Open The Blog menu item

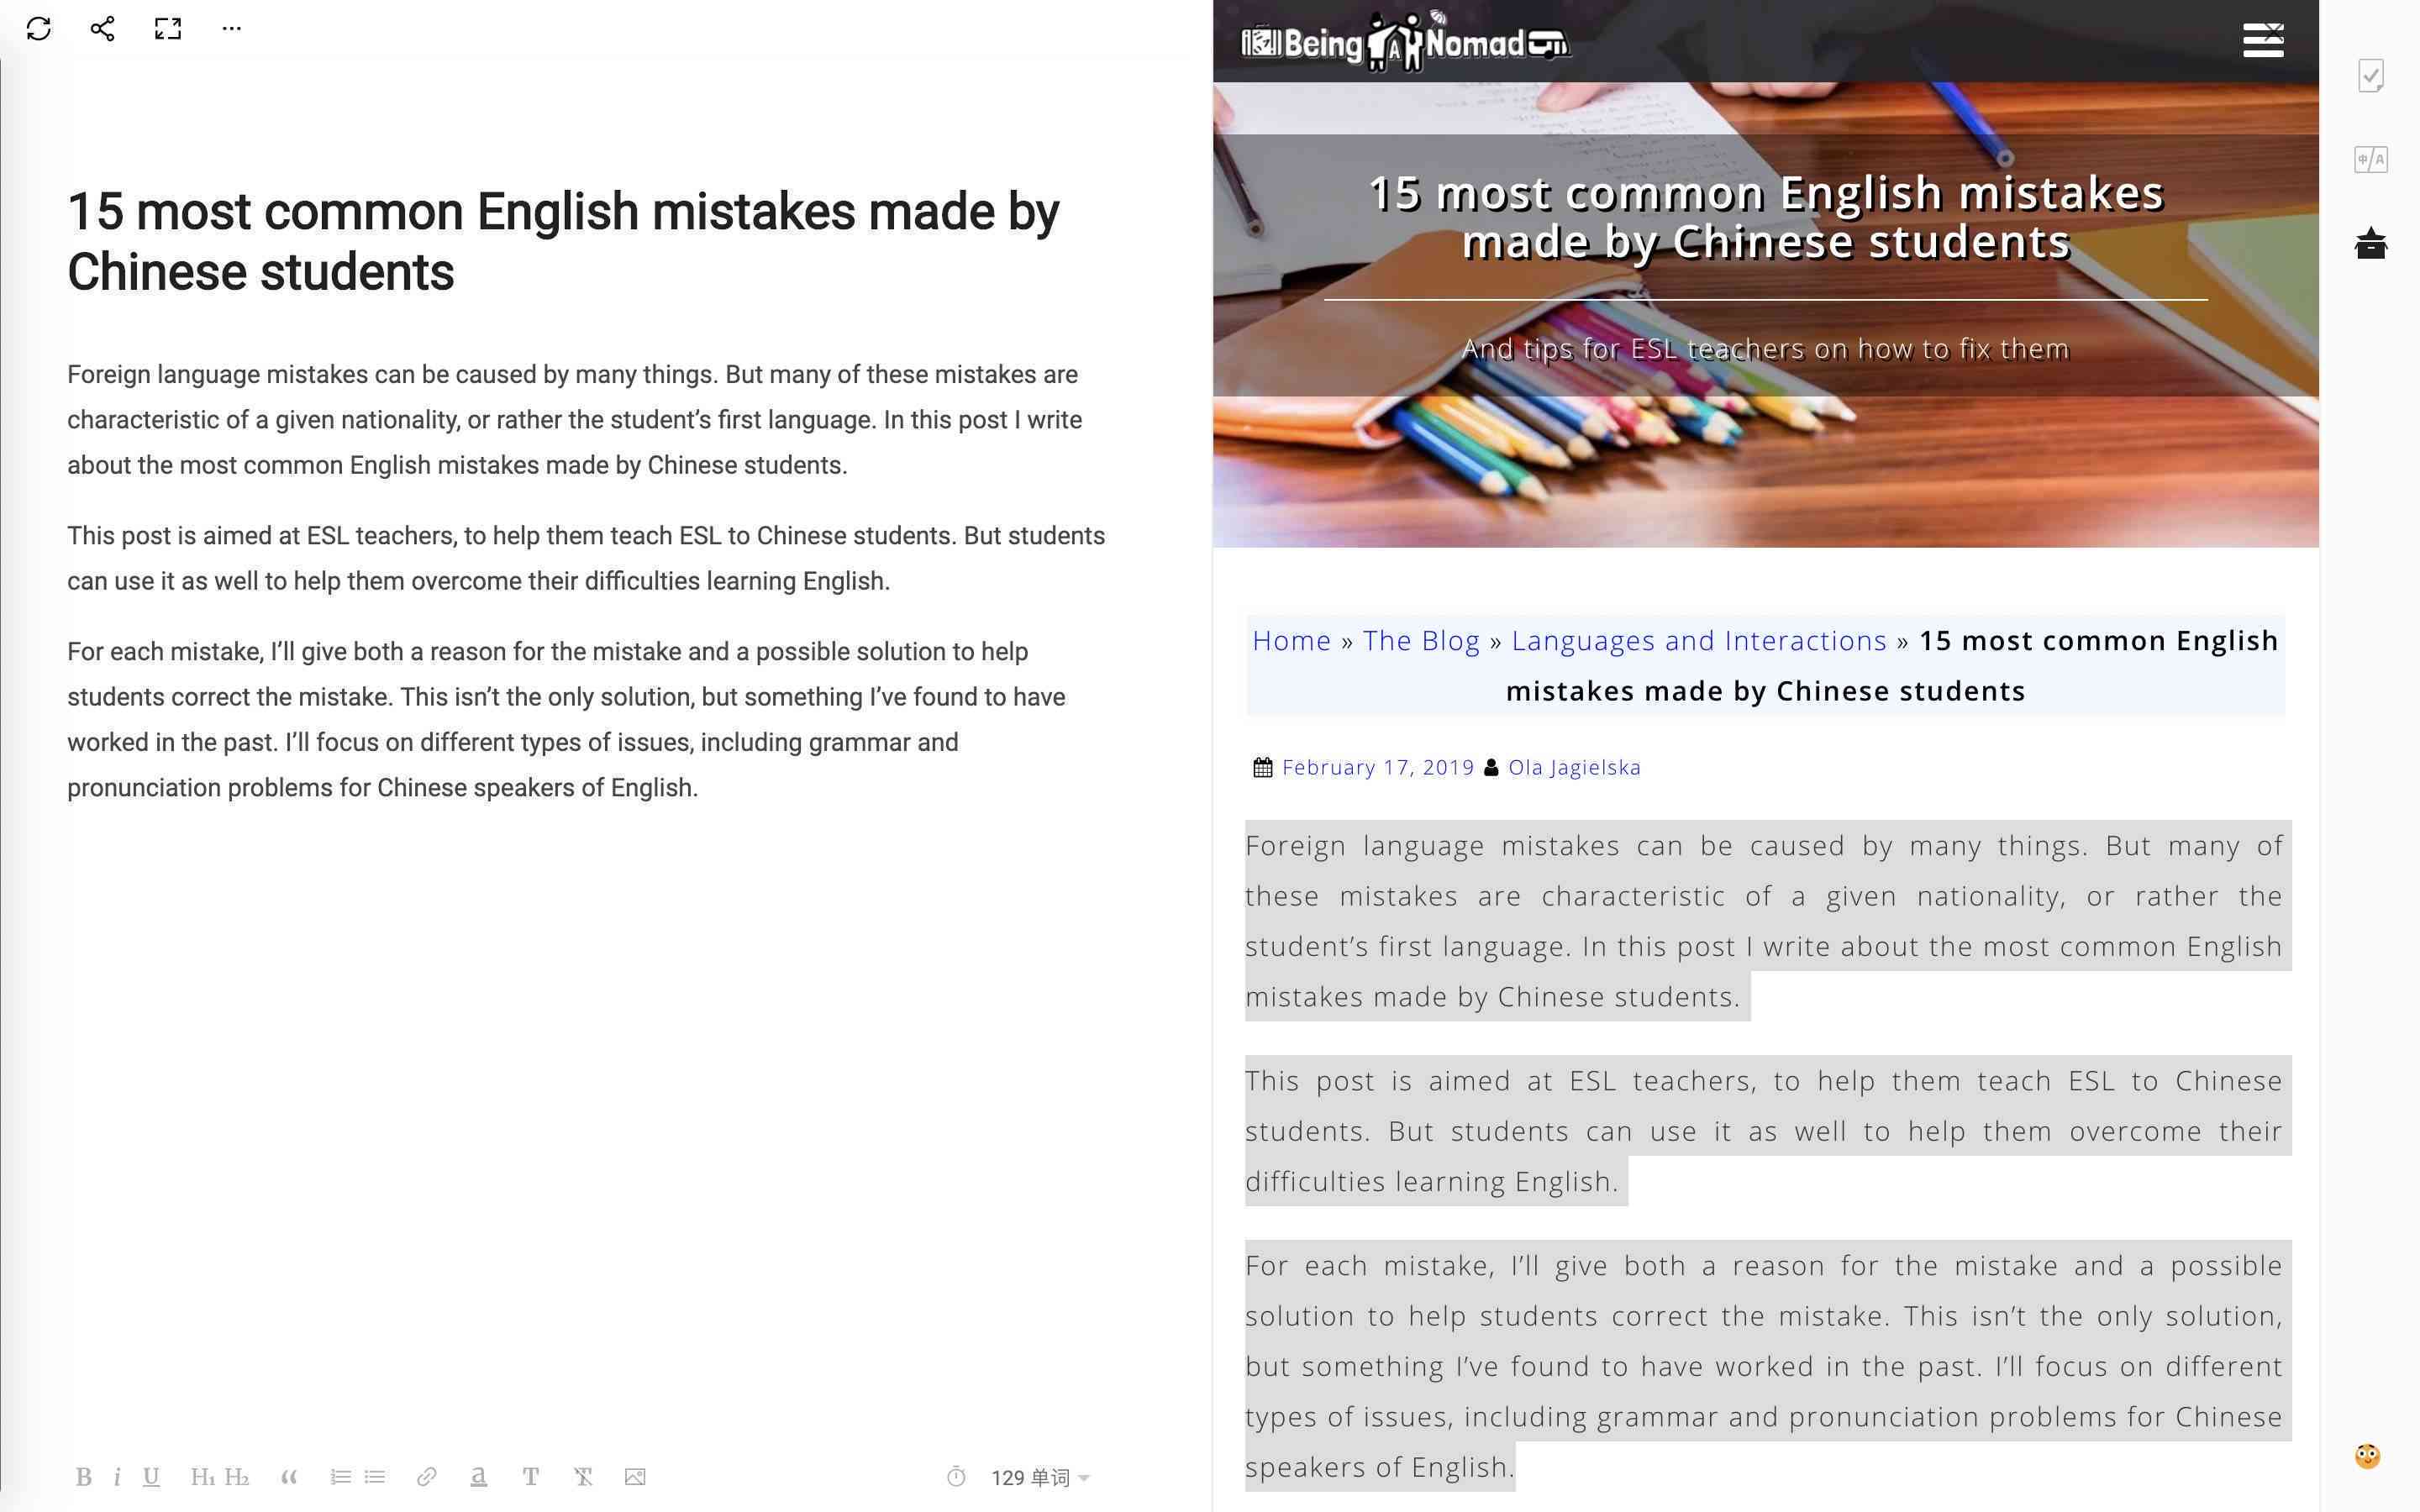point(1423,639)
